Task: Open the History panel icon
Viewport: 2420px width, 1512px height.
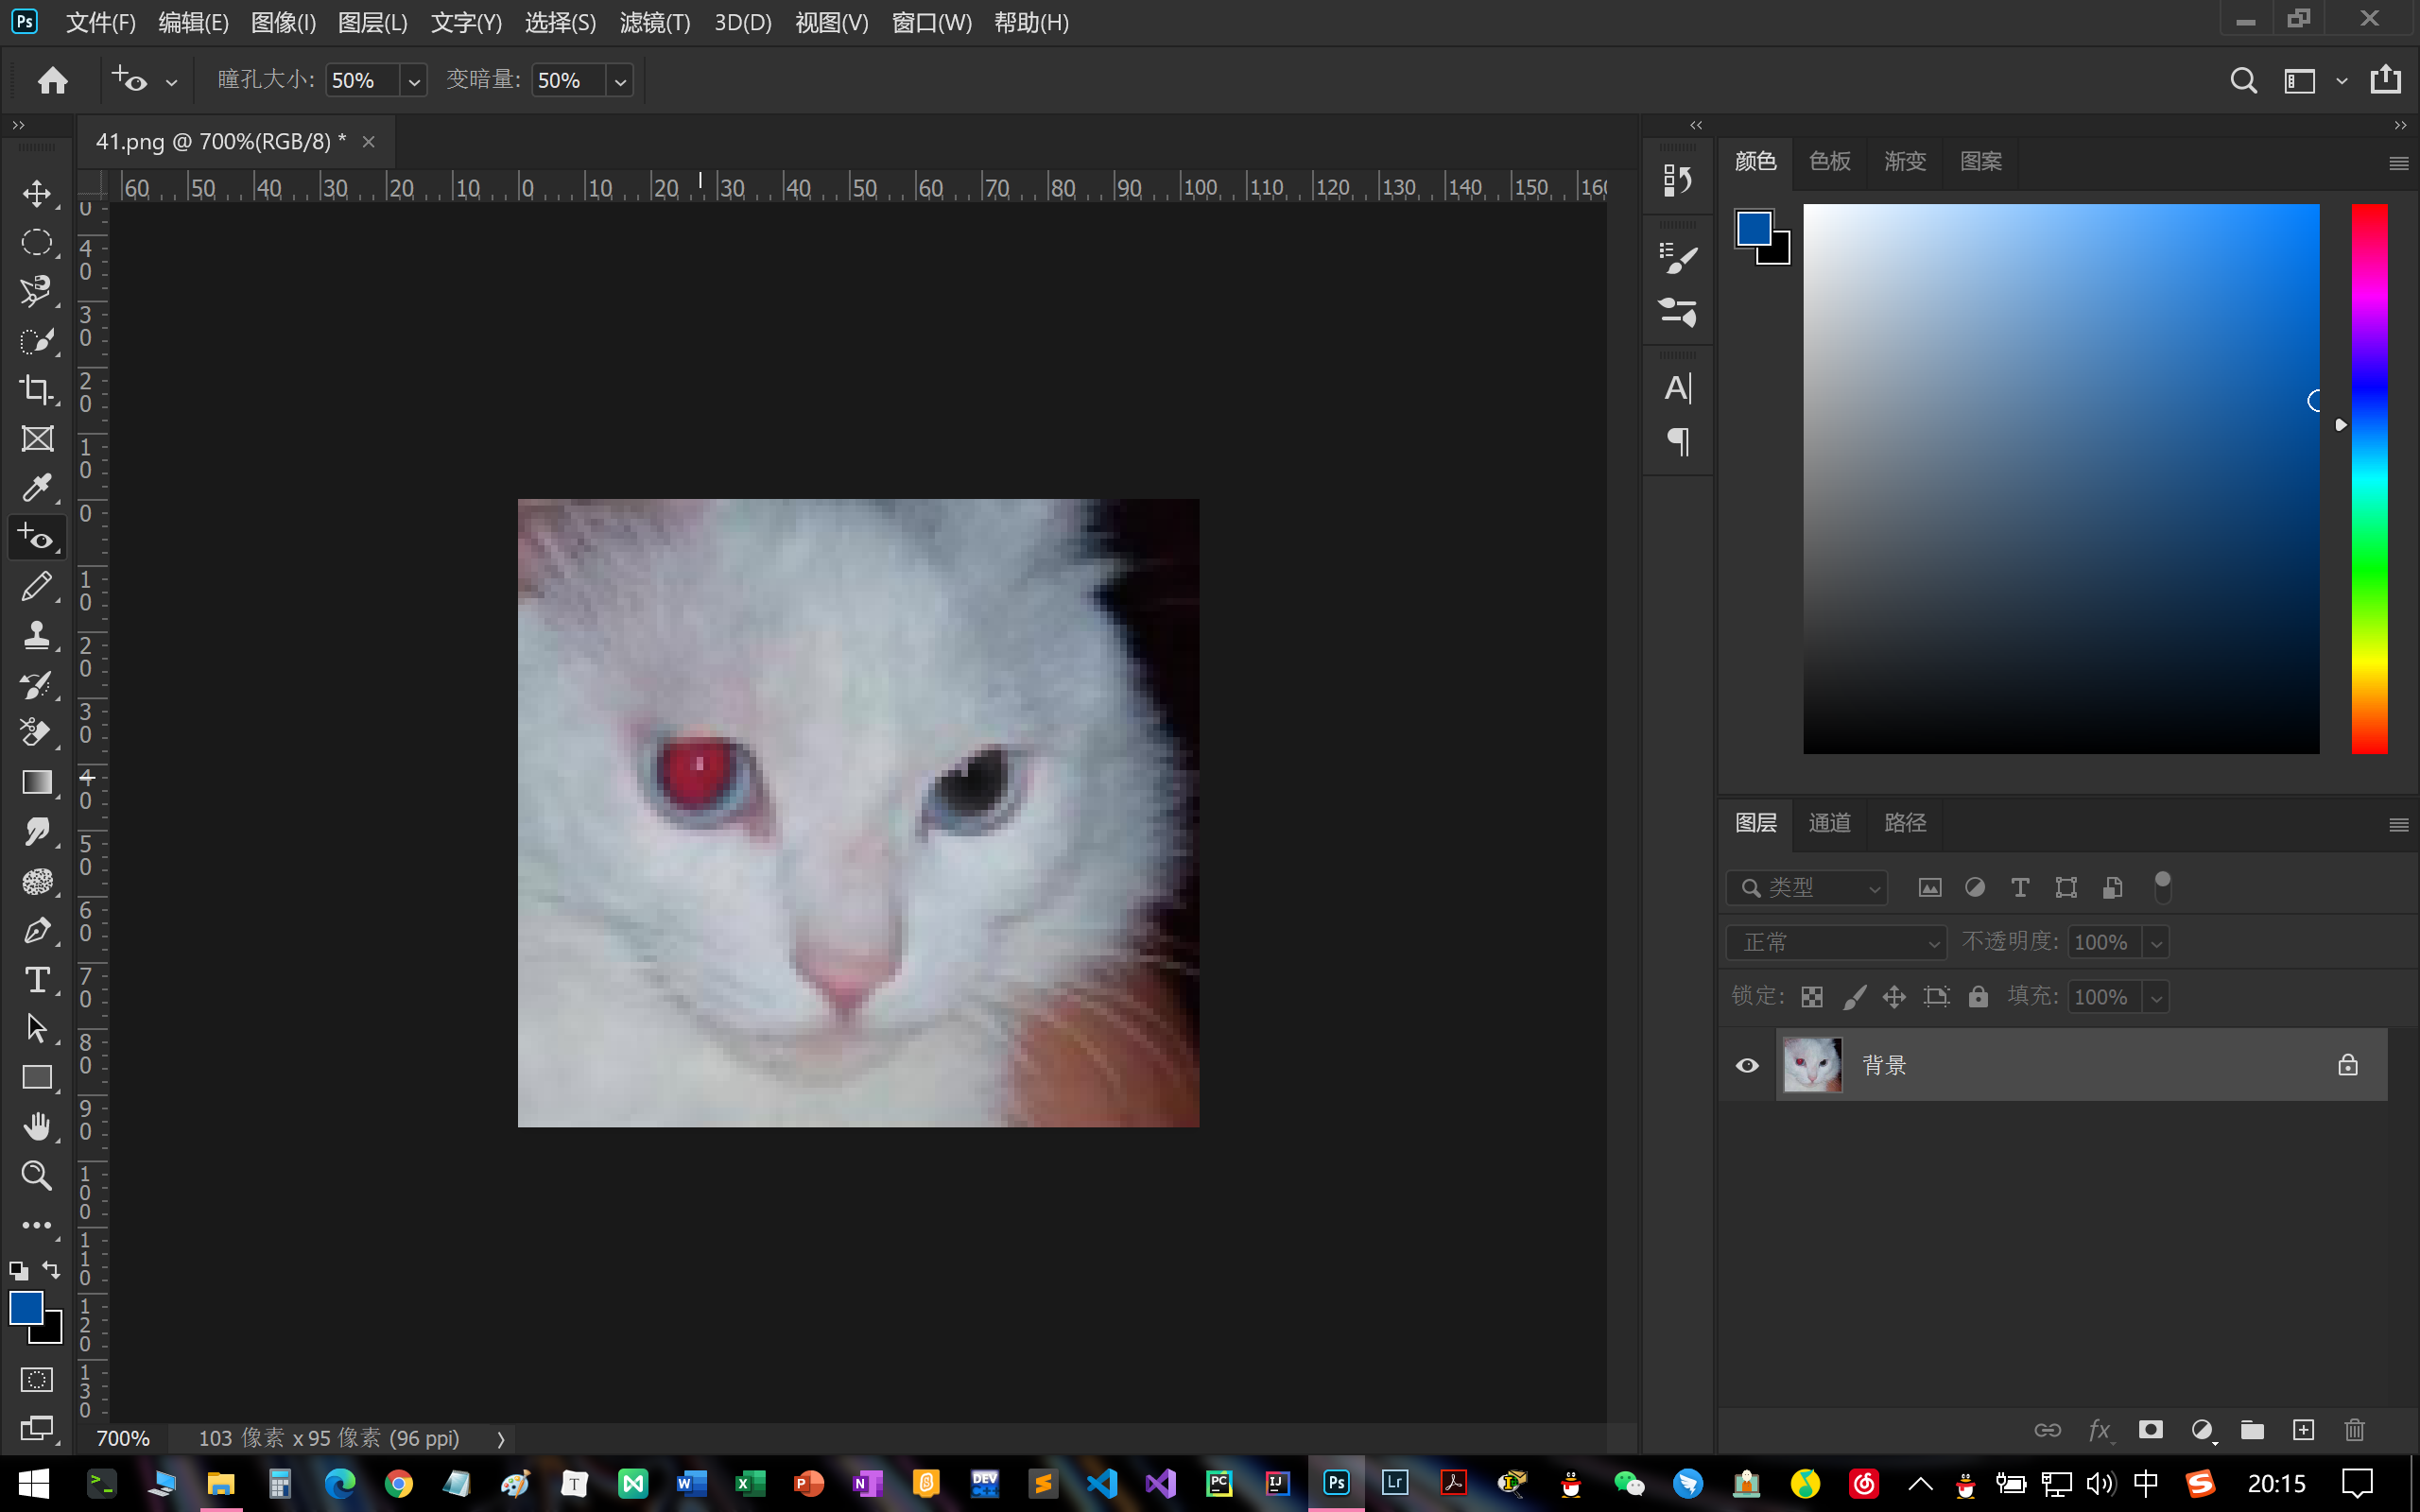Action: pos(1677,180)
